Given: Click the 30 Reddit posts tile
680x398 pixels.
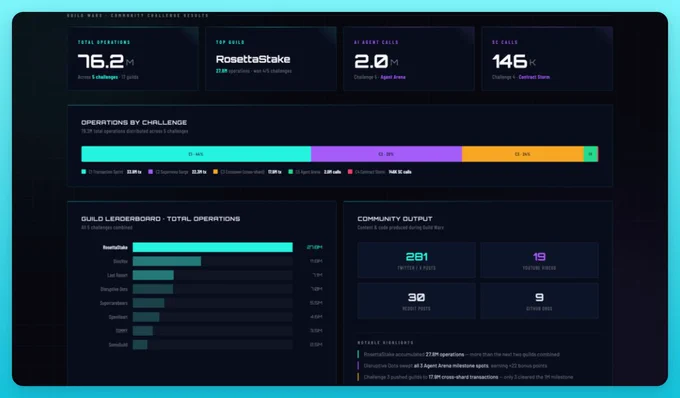Looking at the screenshot, I should tap(416, 300).
